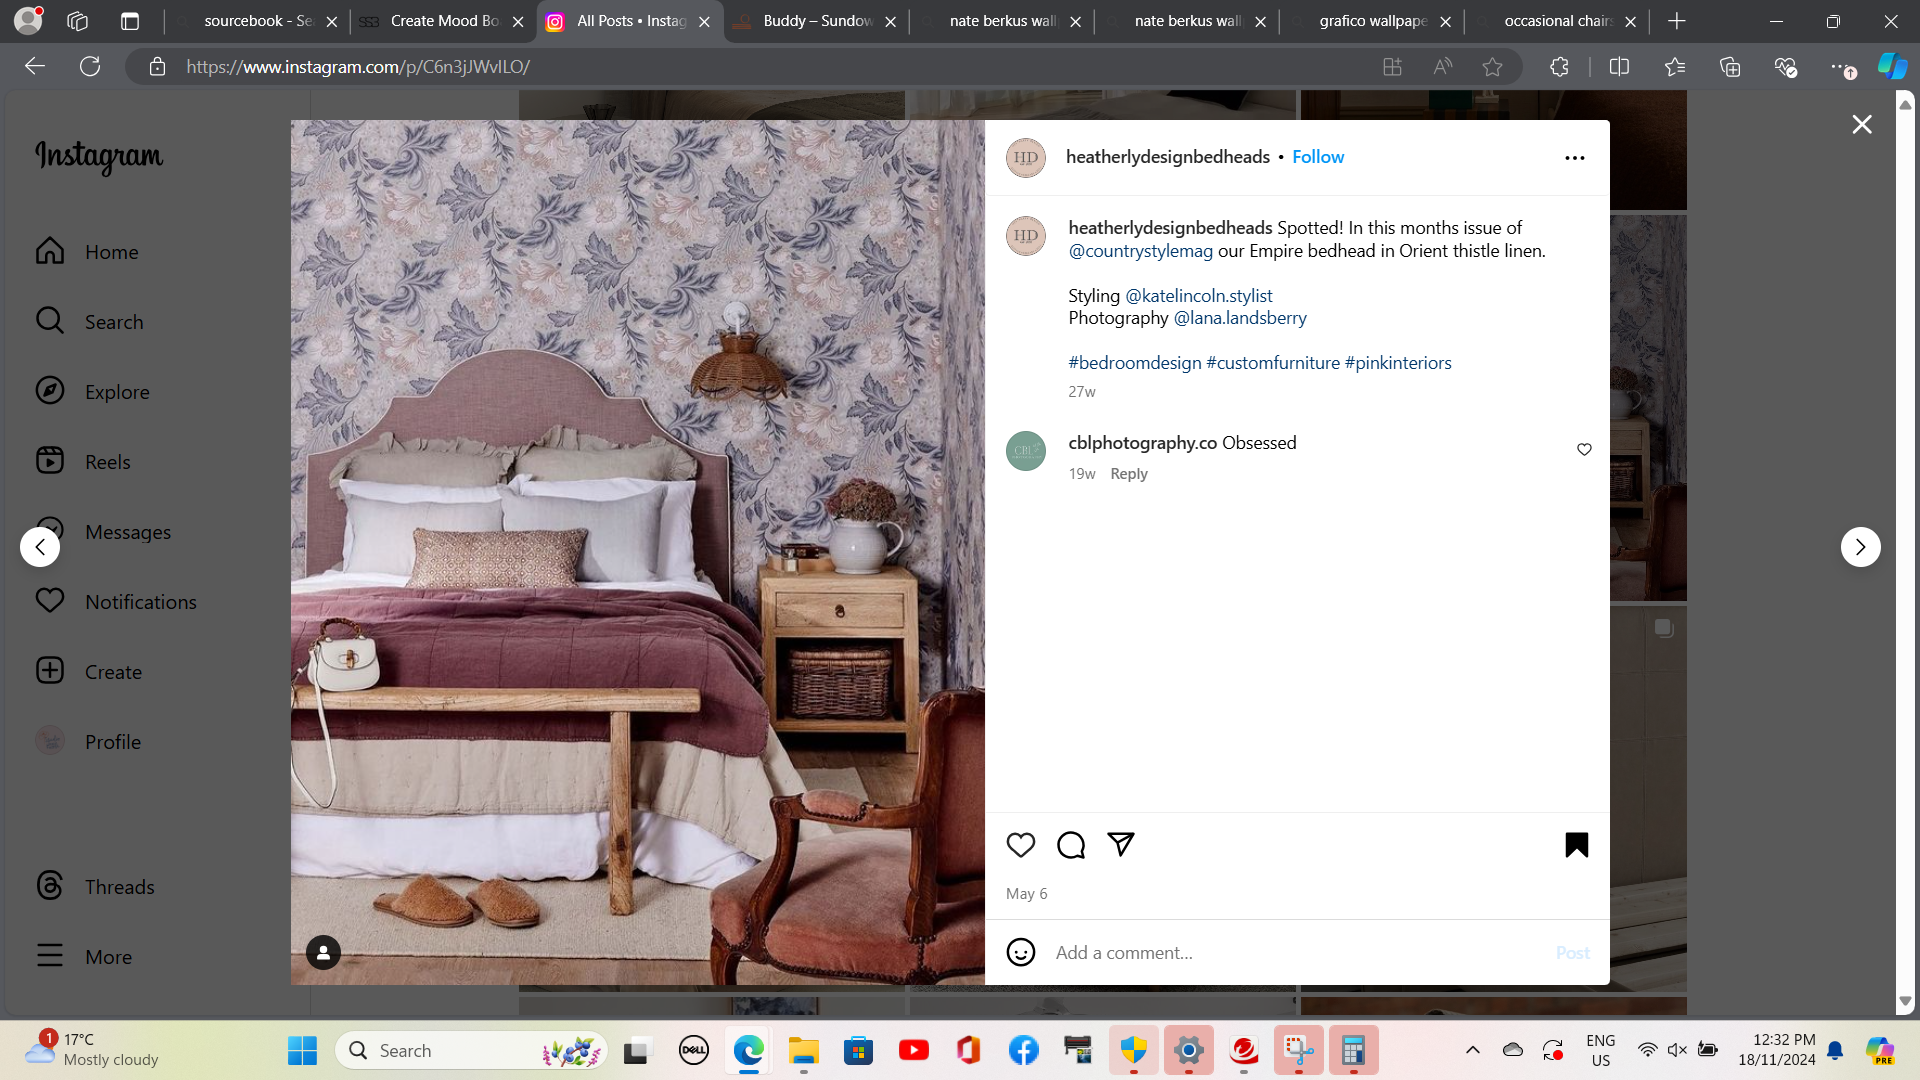Viewport: 1920px width, 1080px height.
Task: Like the post with the heart icon
Action: click(x=1020, y=845)
